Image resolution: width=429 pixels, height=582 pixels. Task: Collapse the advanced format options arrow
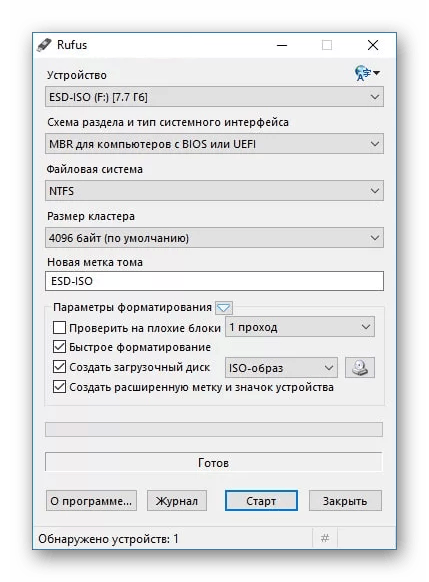click(223, 308)
